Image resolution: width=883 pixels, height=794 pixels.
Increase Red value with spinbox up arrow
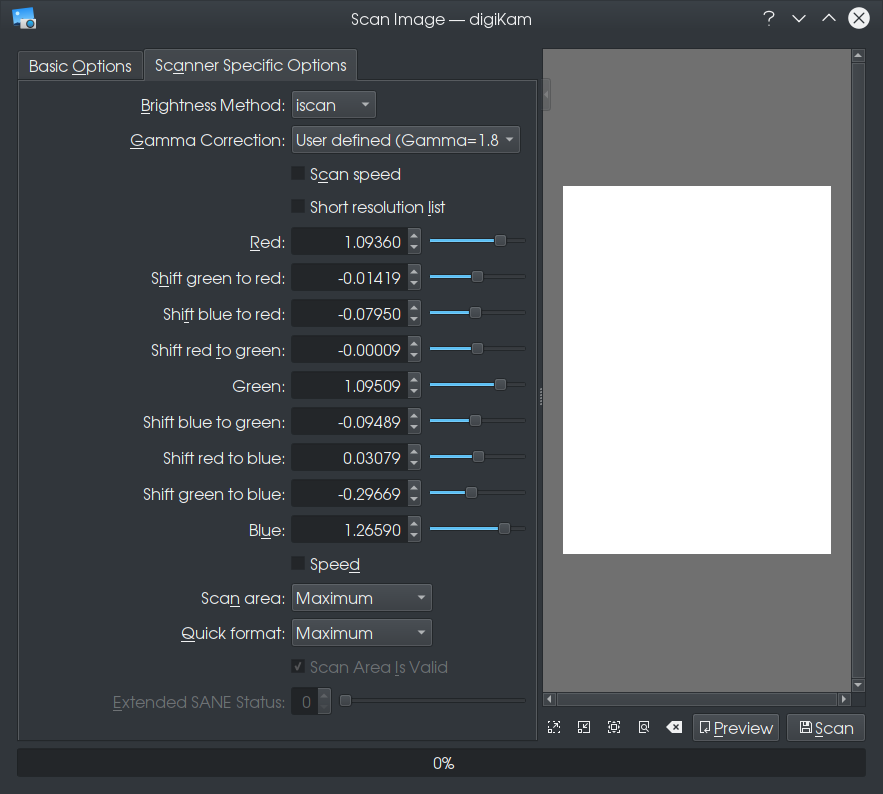coord(414,235)
